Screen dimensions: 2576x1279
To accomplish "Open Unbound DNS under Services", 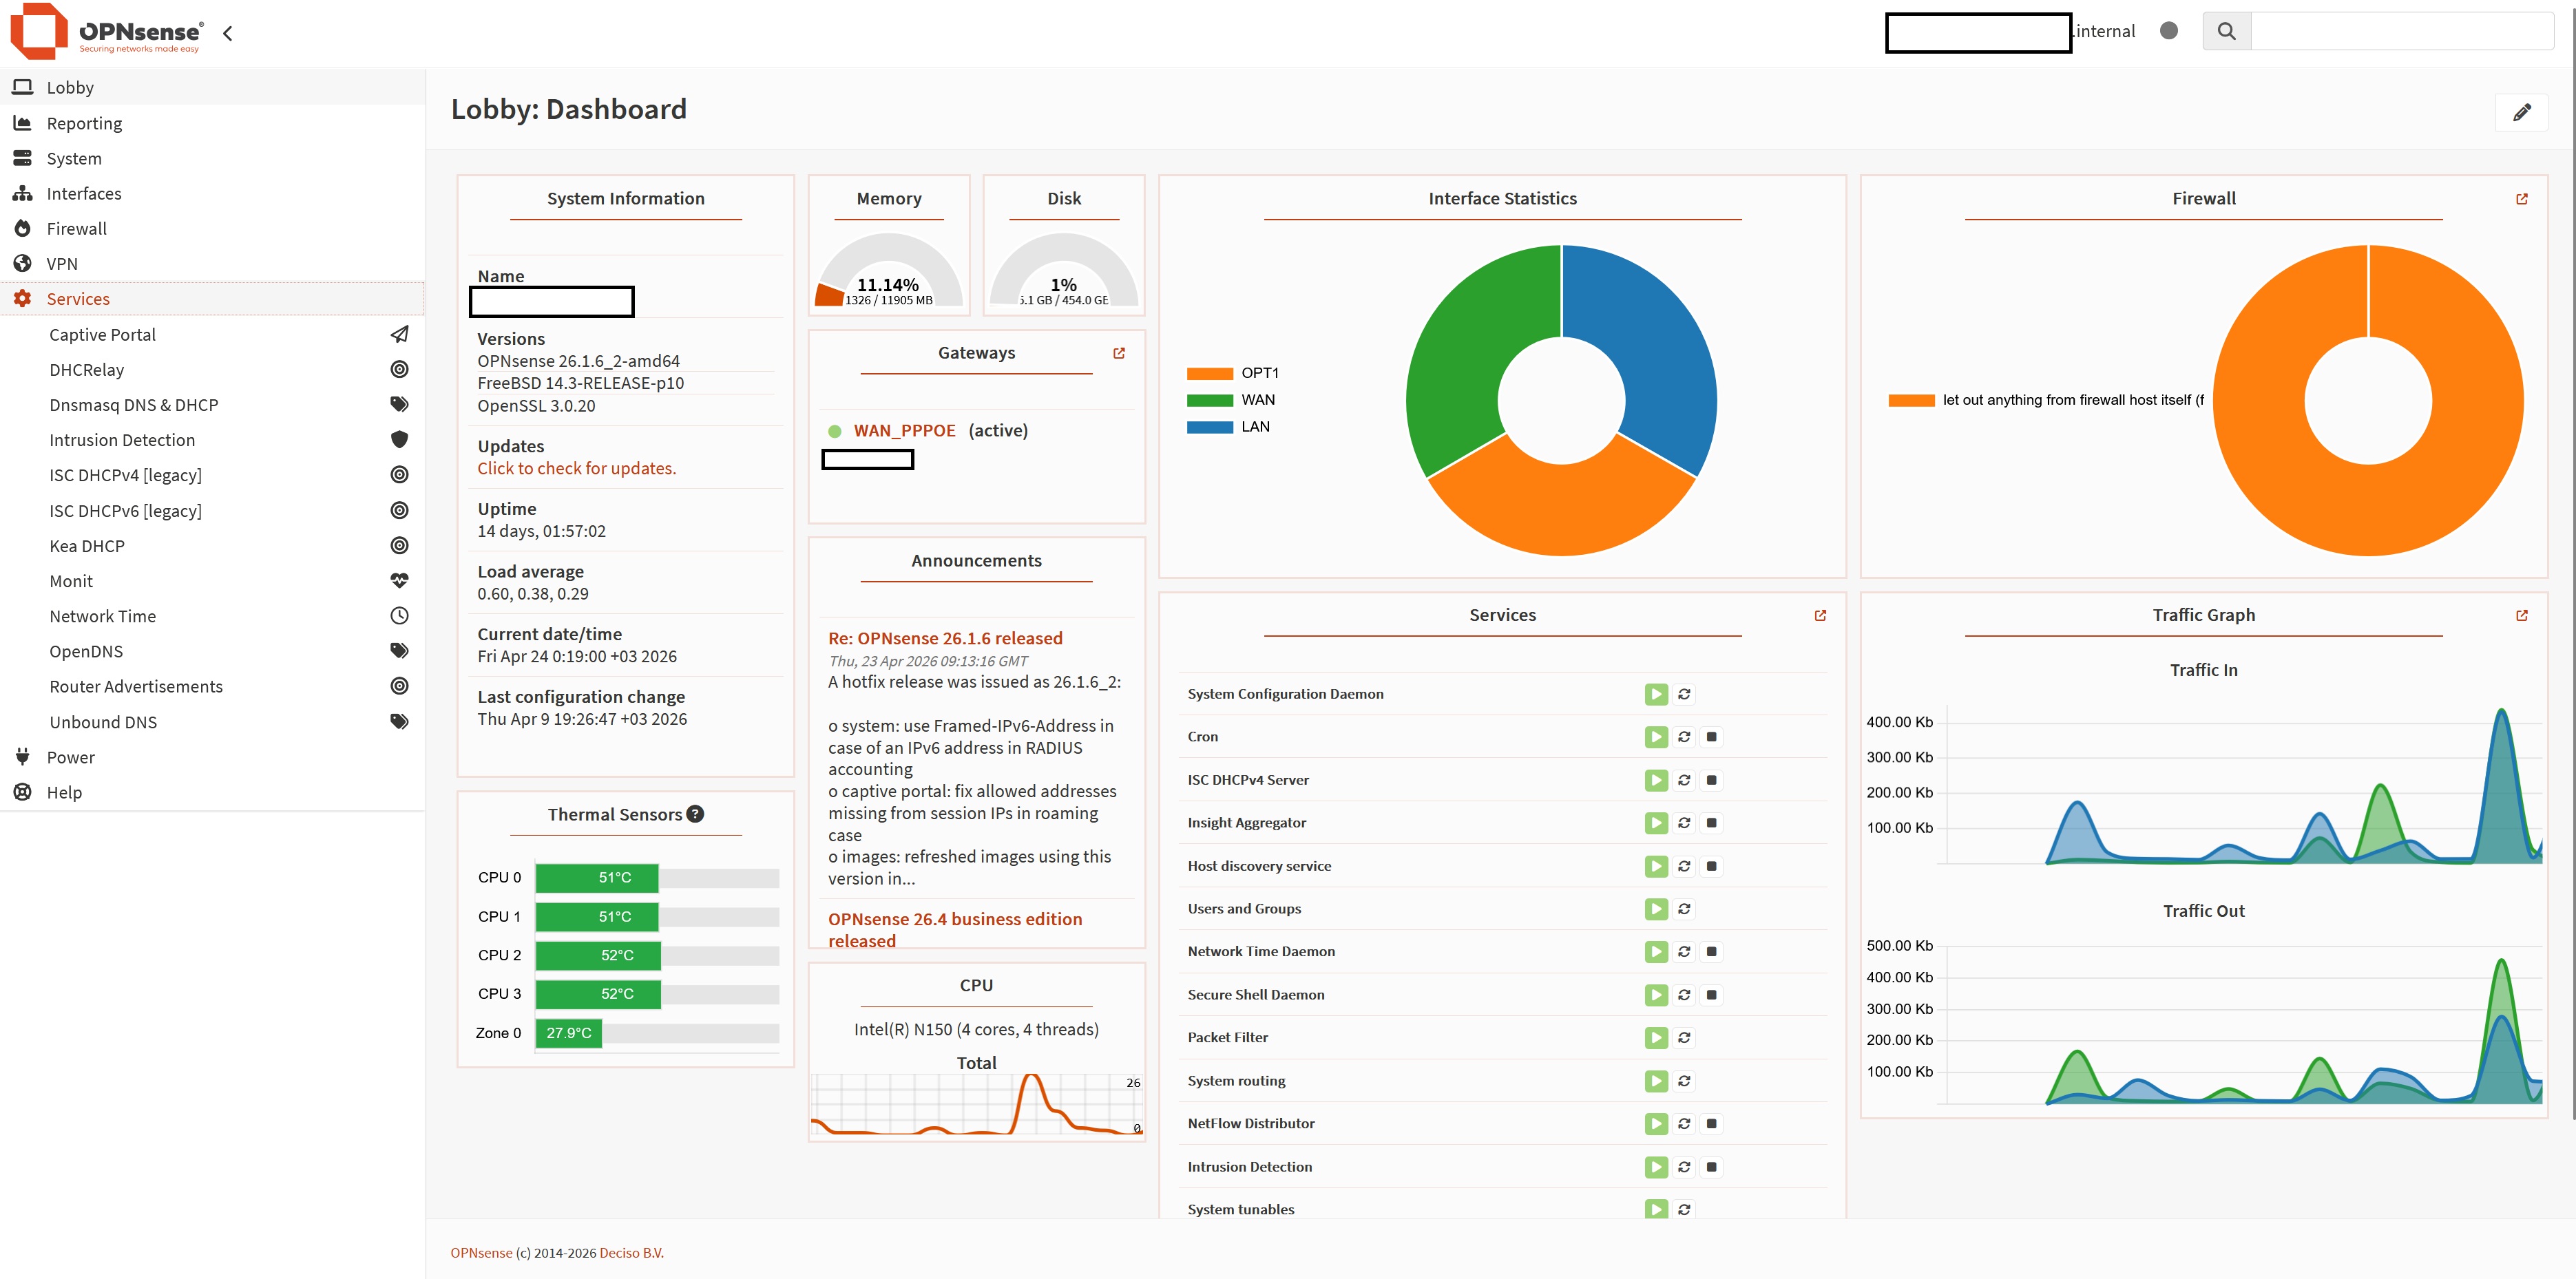I will click(103, 722).
